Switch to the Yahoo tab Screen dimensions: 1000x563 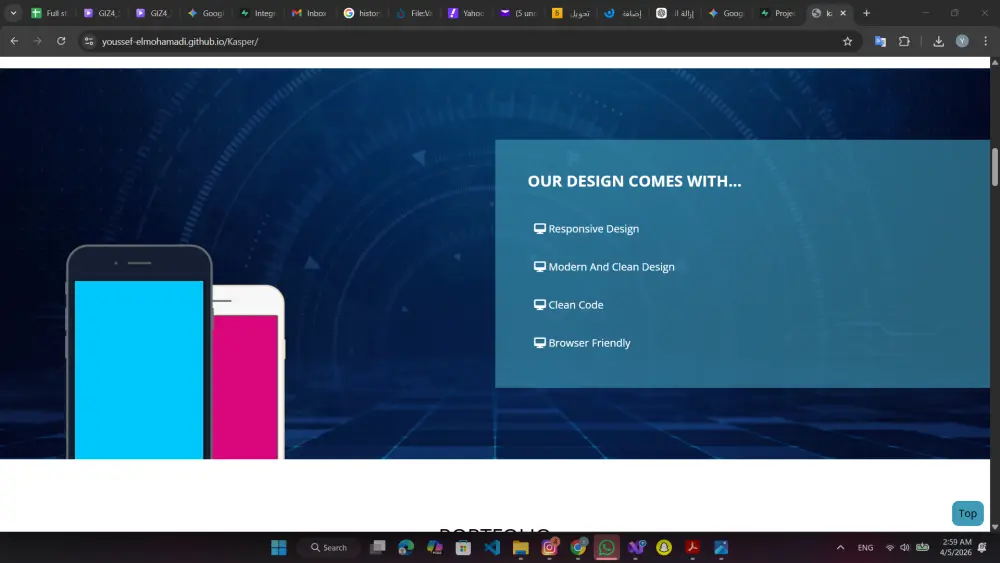(x=466, y=13)
